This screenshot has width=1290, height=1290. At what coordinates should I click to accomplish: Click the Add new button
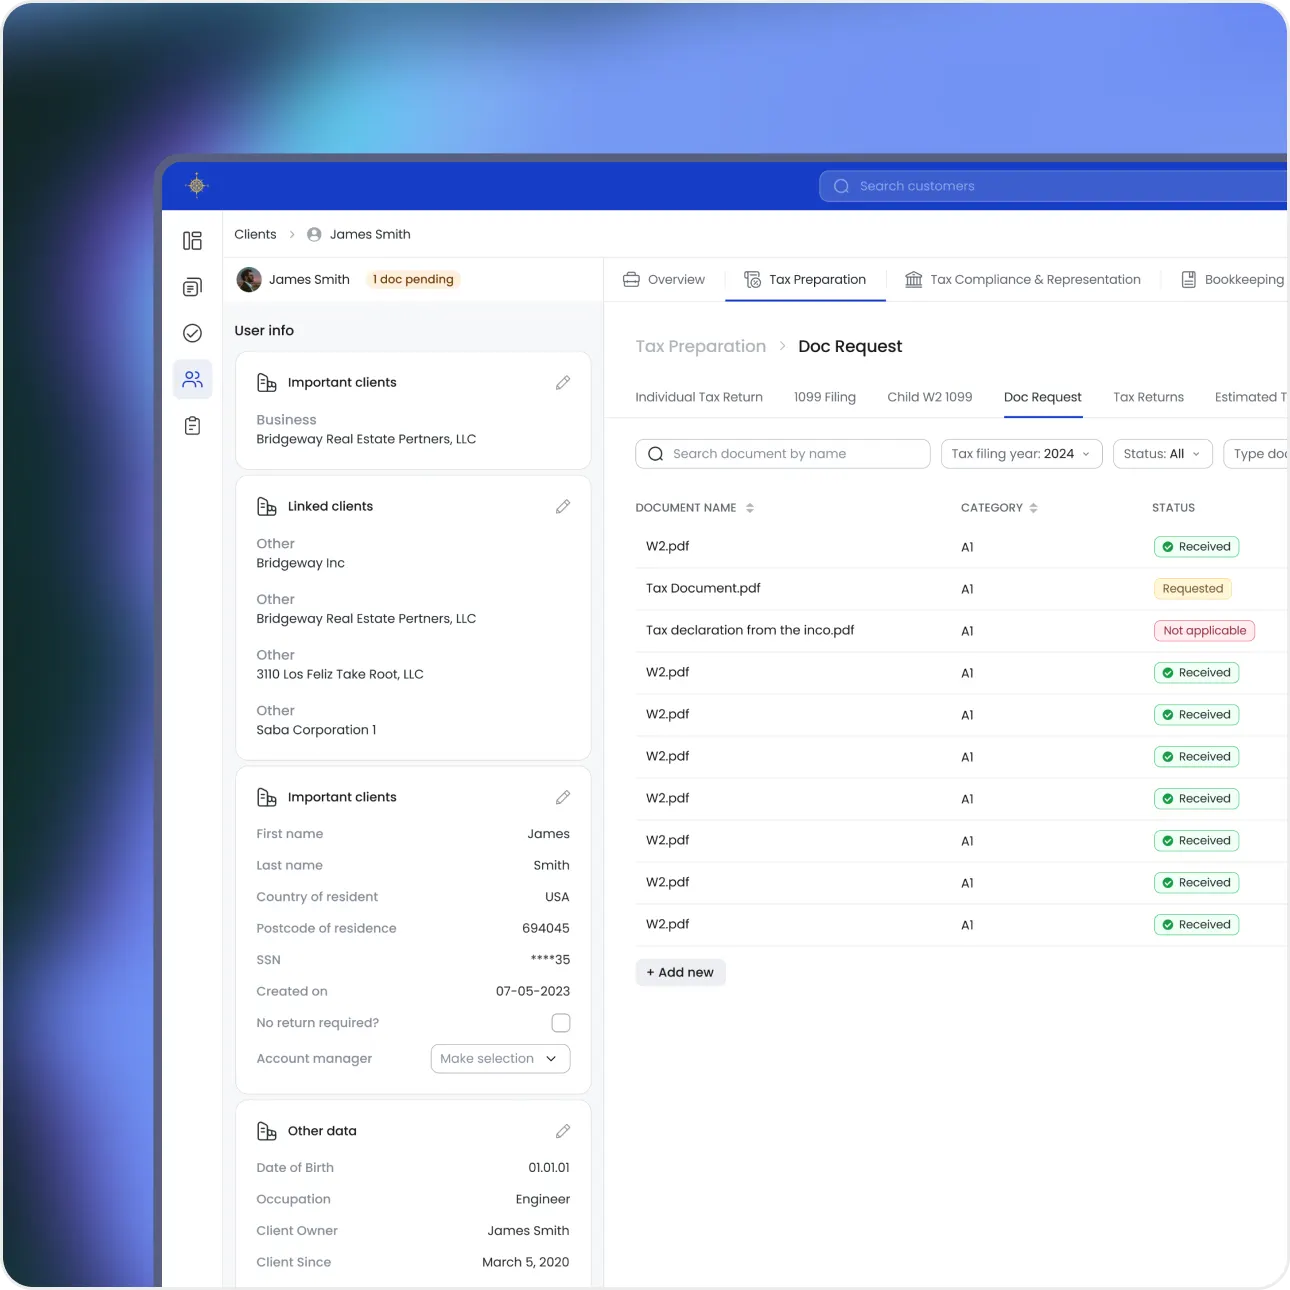680,971
